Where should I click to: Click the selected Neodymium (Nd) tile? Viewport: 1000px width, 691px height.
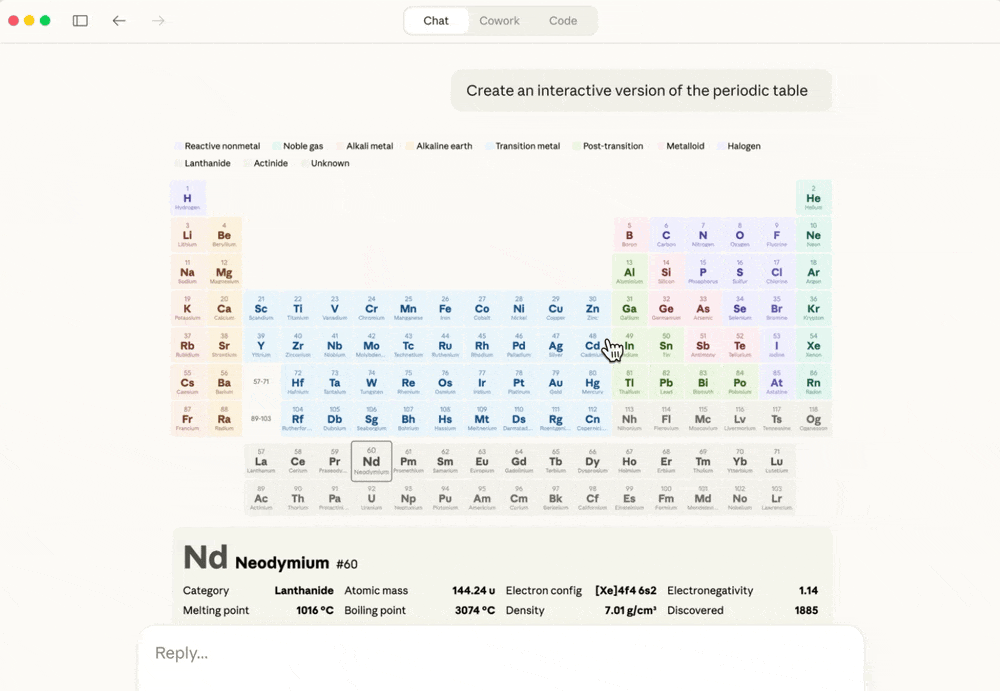pyautogui.click(x=371, y=461)
